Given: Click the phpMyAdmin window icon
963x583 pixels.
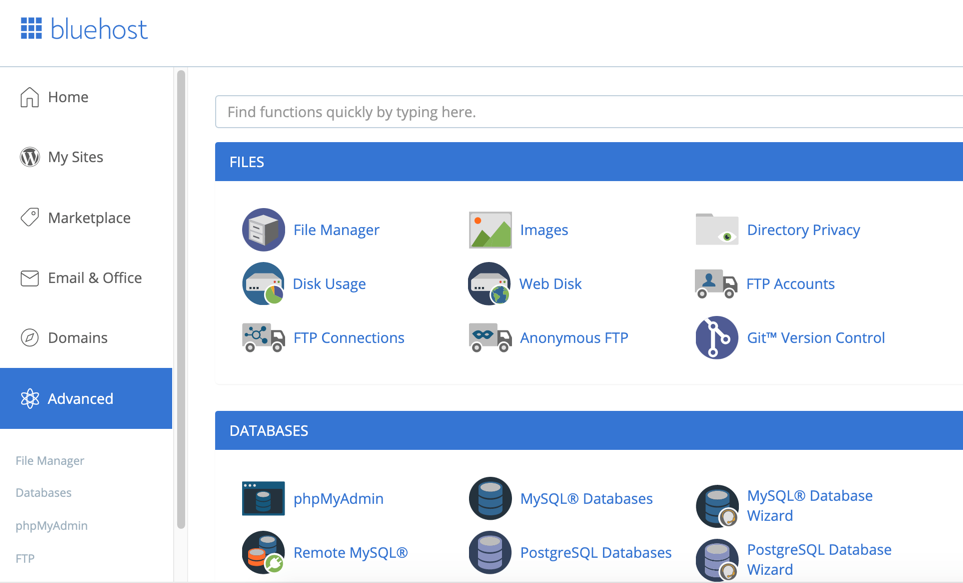Looking at the screenshot, I should 263,498.
